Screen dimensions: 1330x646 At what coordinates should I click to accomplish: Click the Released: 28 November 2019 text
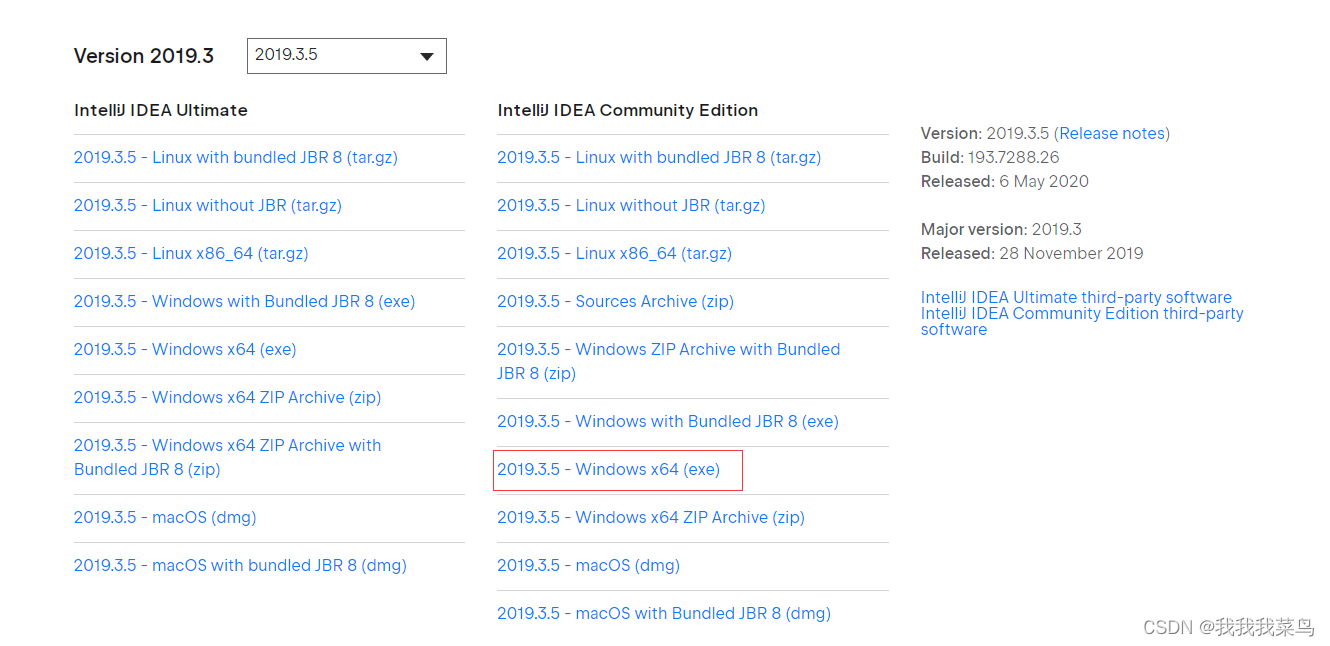1032,253
